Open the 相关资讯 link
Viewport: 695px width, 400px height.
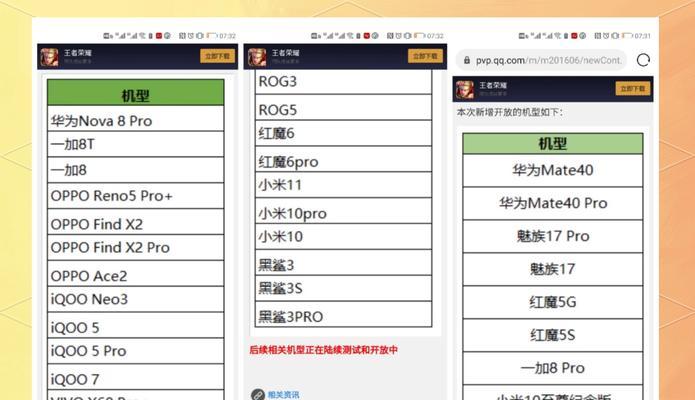point(283,394)
